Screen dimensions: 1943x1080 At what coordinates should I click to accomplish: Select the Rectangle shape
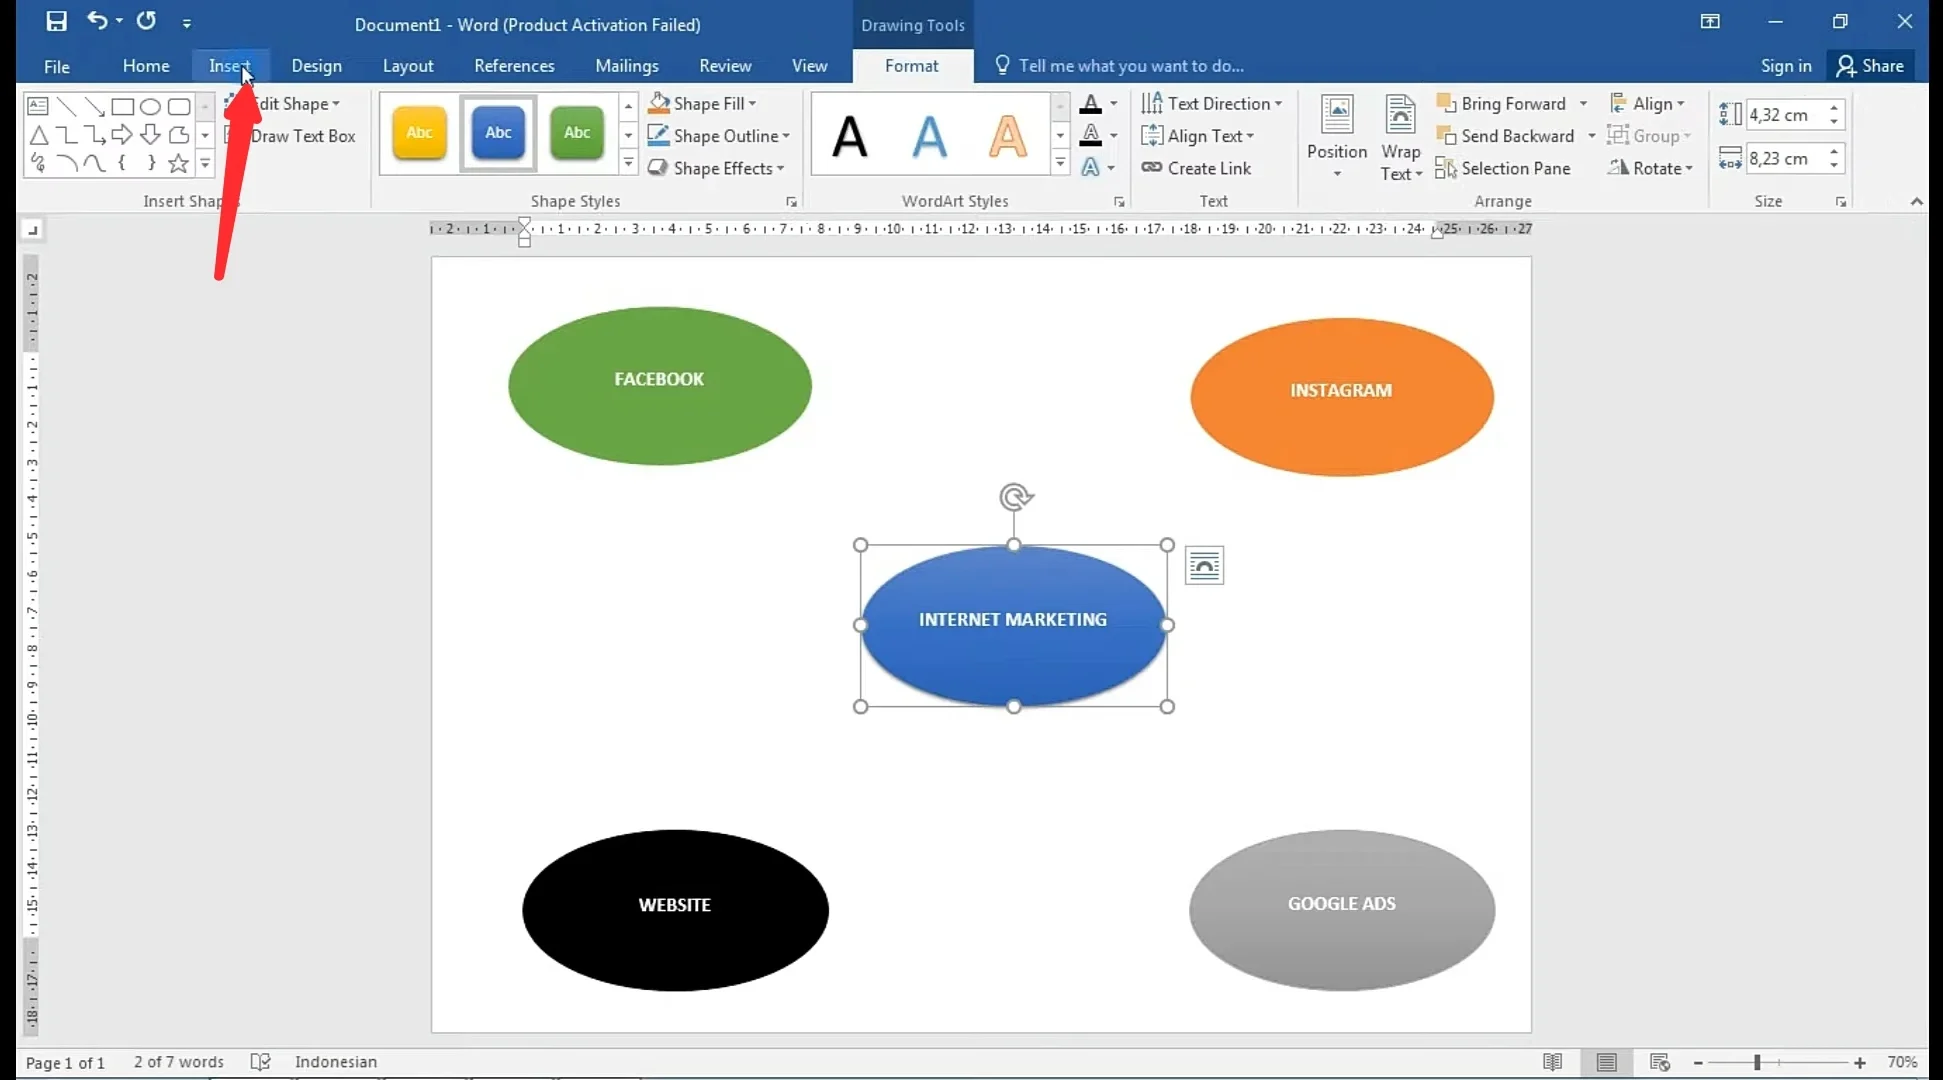123,106
